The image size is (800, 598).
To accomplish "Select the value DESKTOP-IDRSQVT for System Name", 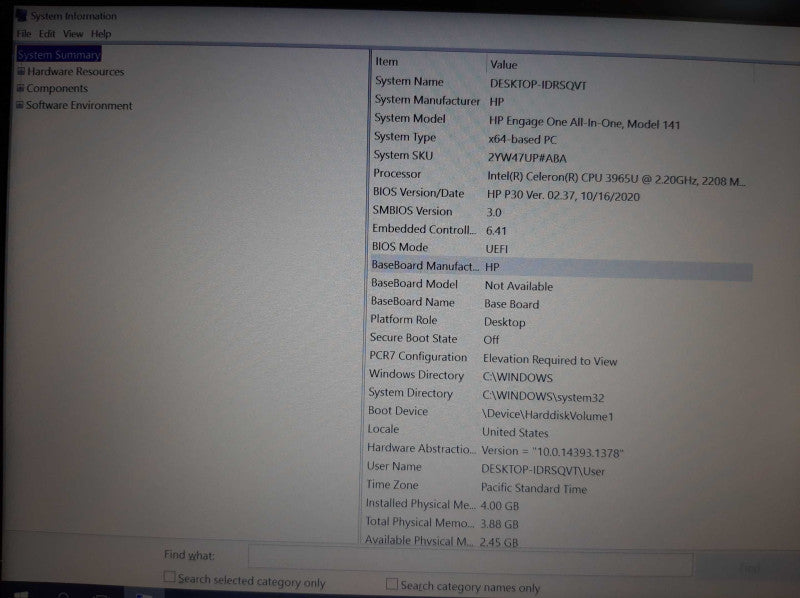I will [x=538, y=85].
